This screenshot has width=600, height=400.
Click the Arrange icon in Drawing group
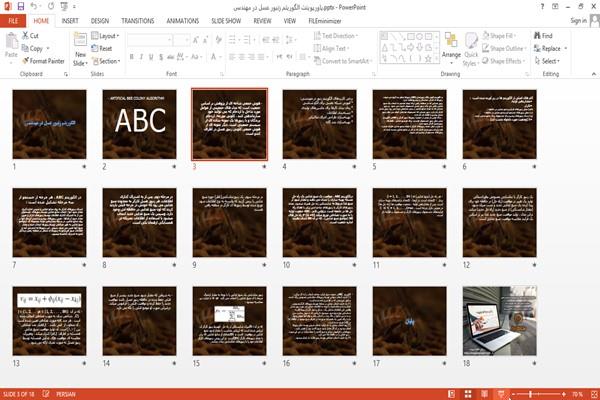(x=451, y=40)
